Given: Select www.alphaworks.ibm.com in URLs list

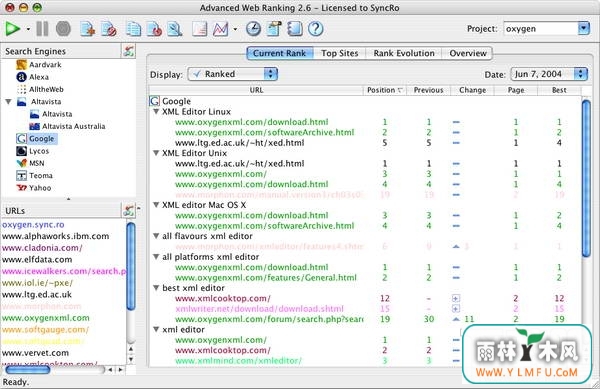Looking at the screenshot, I should click(55, 236).
